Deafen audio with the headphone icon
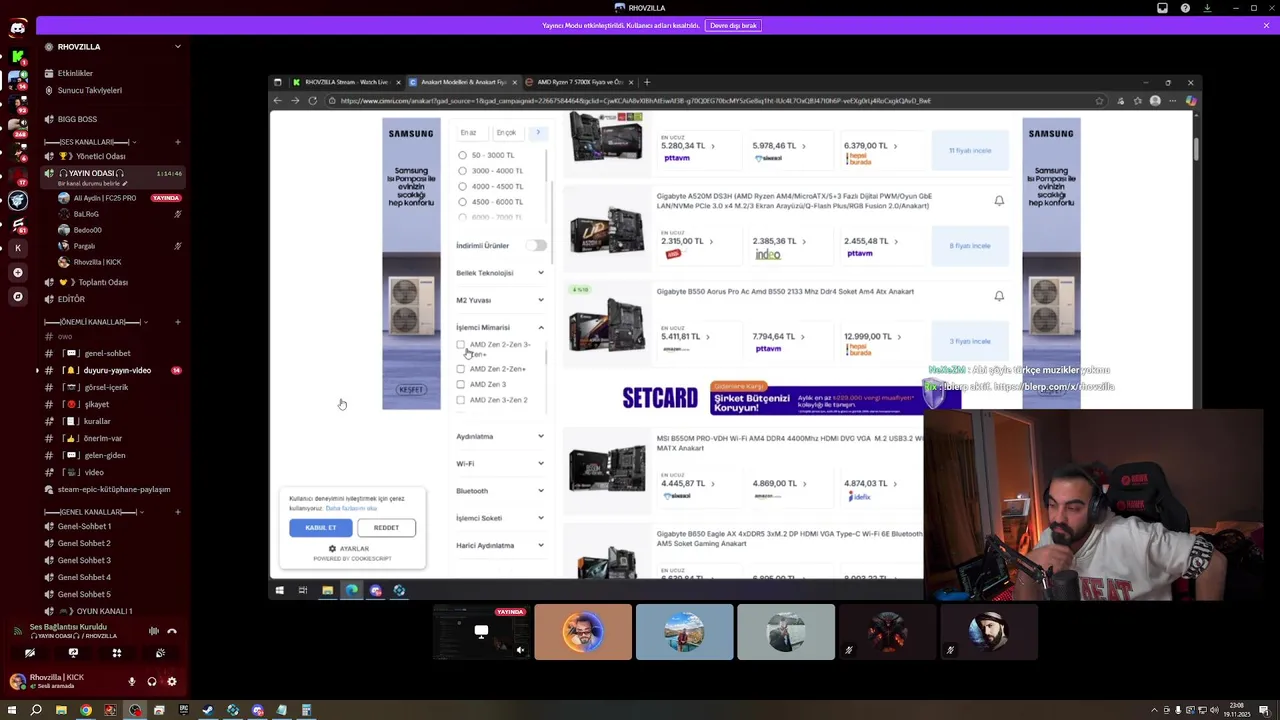 (x=151, y=682)
